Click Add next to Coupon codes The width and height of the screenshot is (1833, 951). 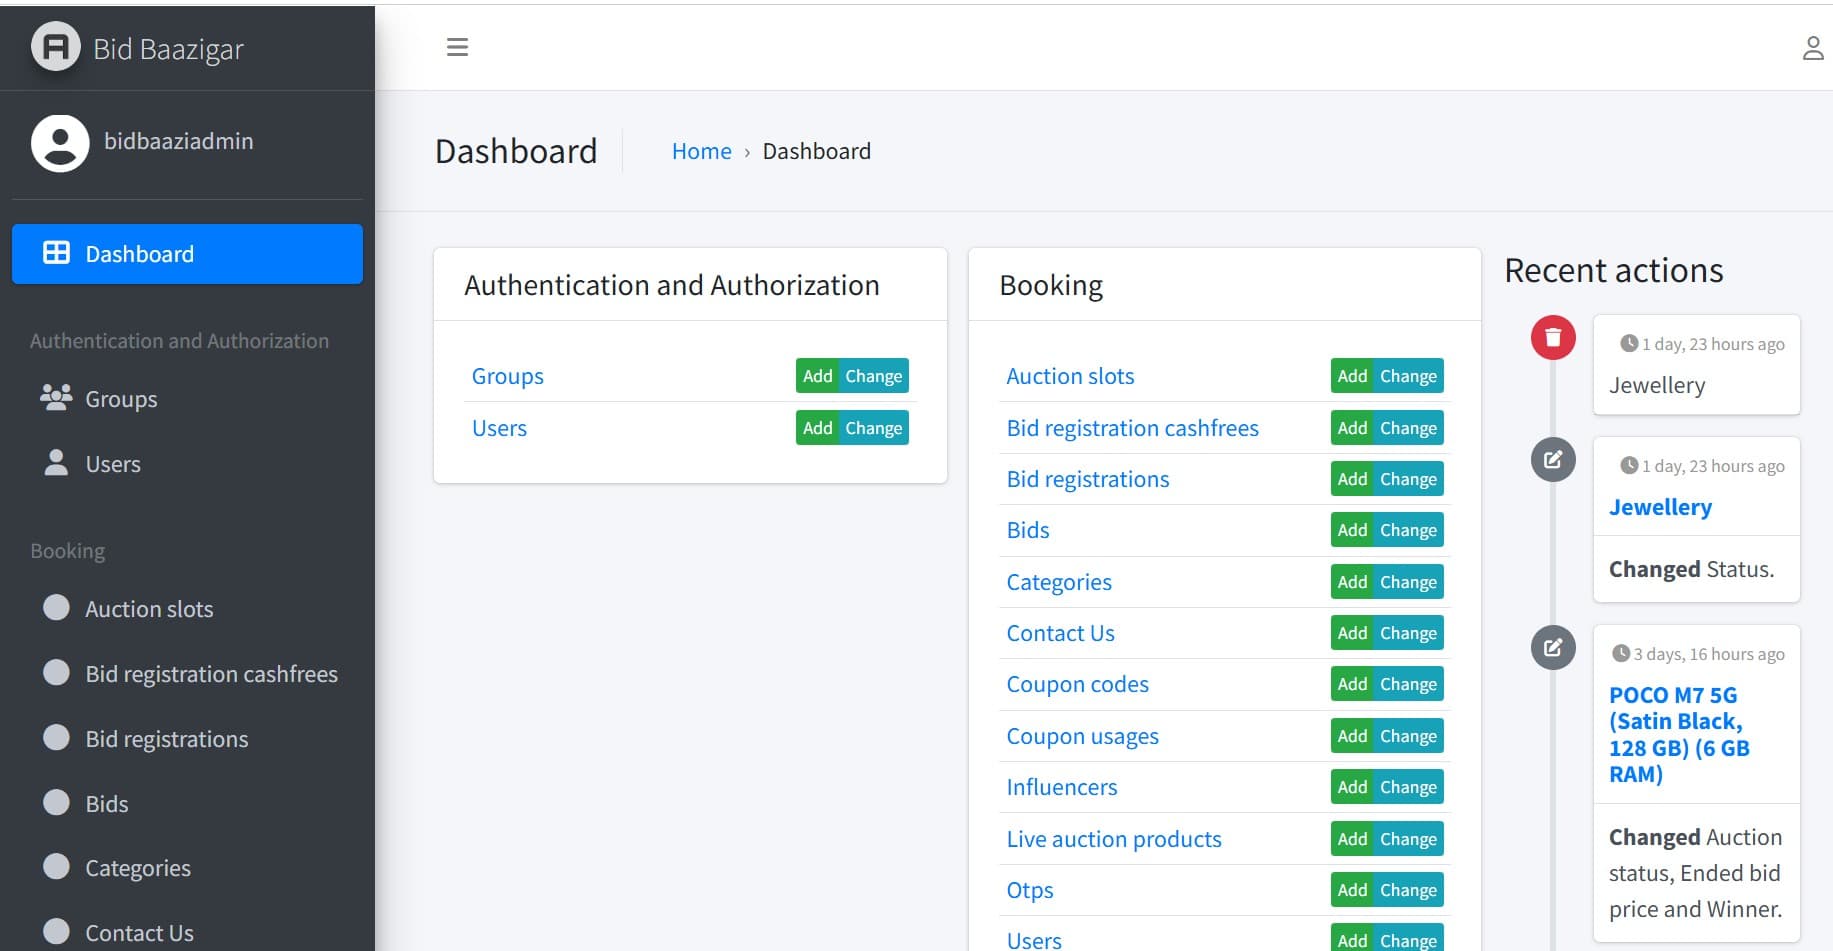tap(1351, 684)
